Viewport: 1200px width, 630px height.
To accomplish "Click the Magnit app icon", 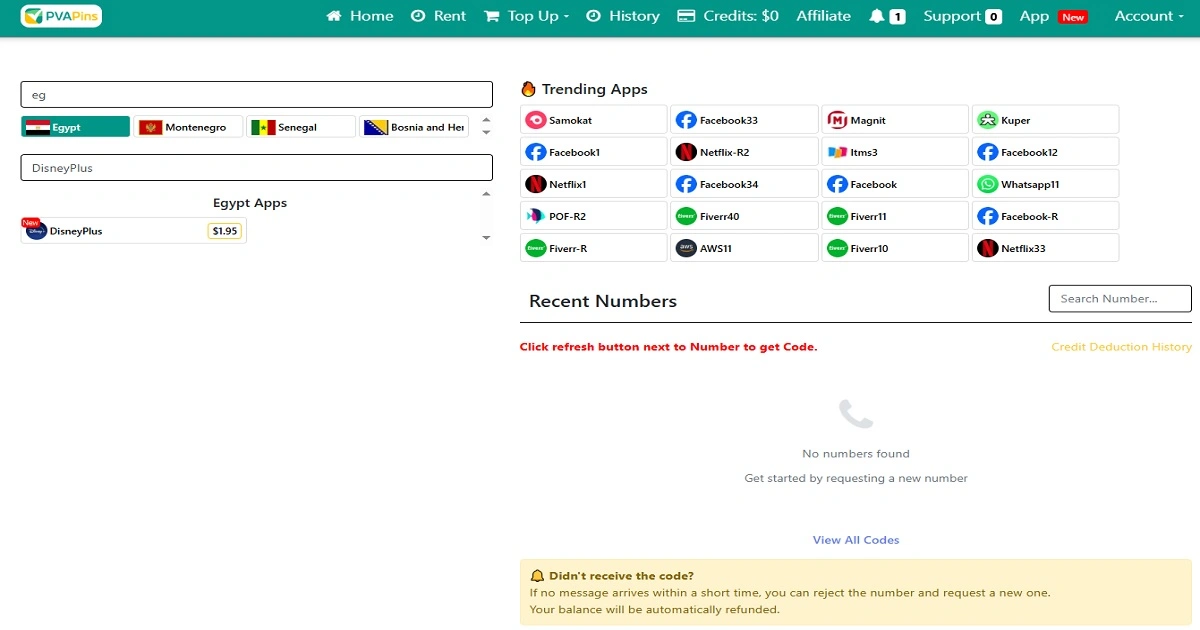I will pos(837,120).
